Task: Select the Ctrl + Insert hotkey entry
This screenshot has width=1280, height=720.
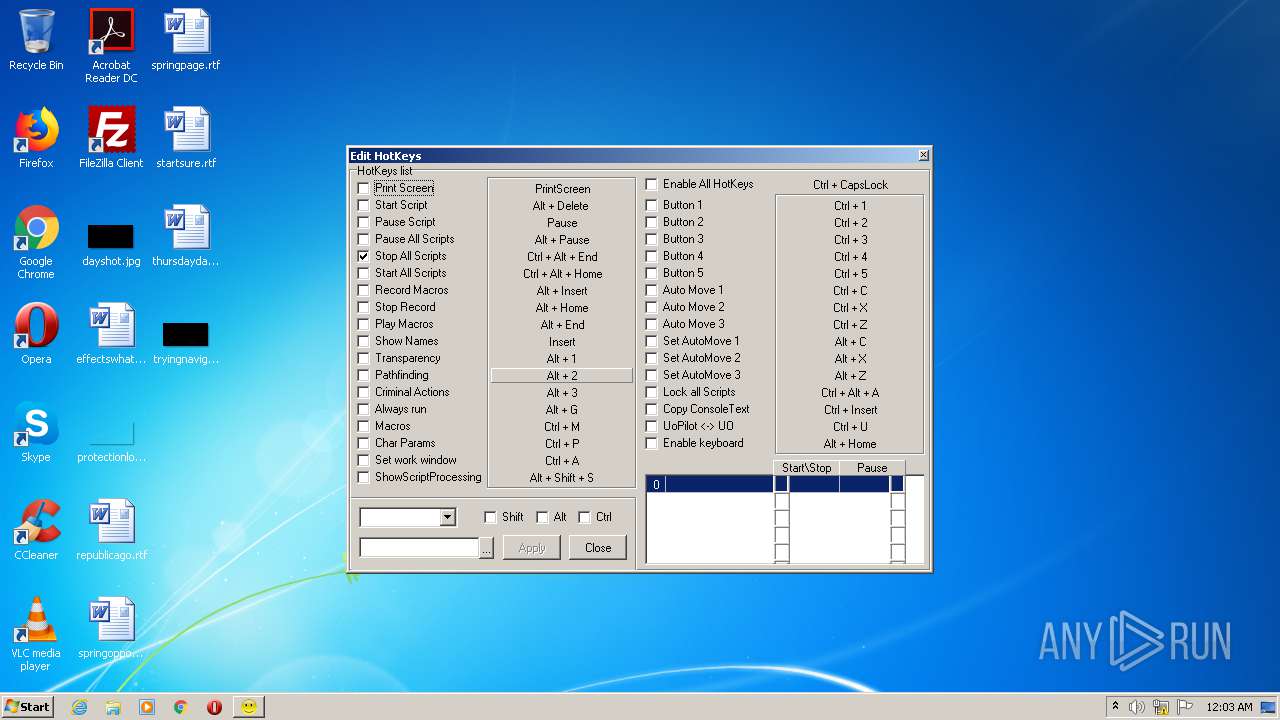Action: pos(850,410)
